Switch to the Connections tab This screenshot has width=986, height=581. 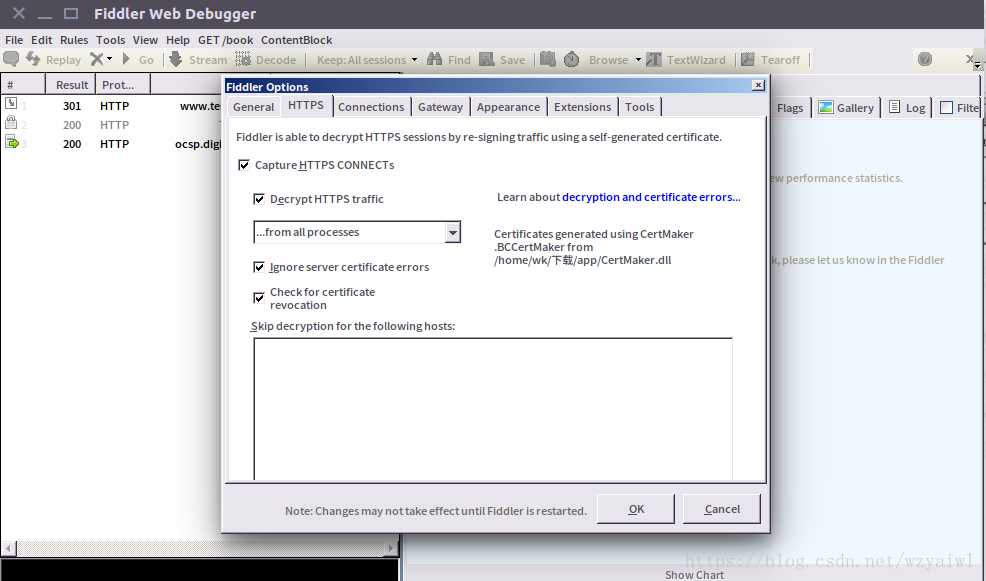(371, 107)
